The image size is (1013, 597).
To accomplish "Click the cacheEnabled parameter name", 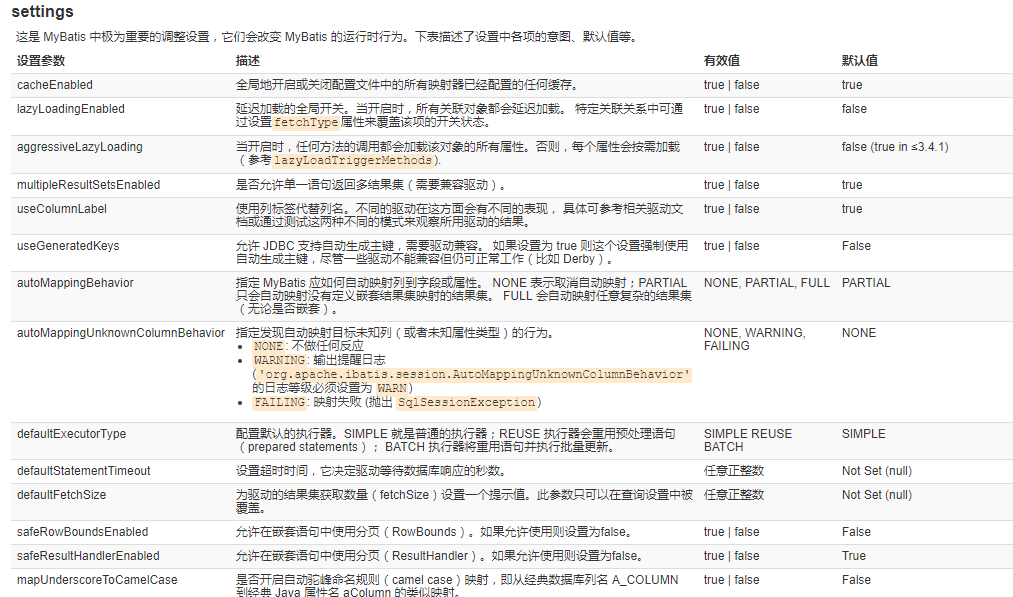I will (x=55, y=85).
